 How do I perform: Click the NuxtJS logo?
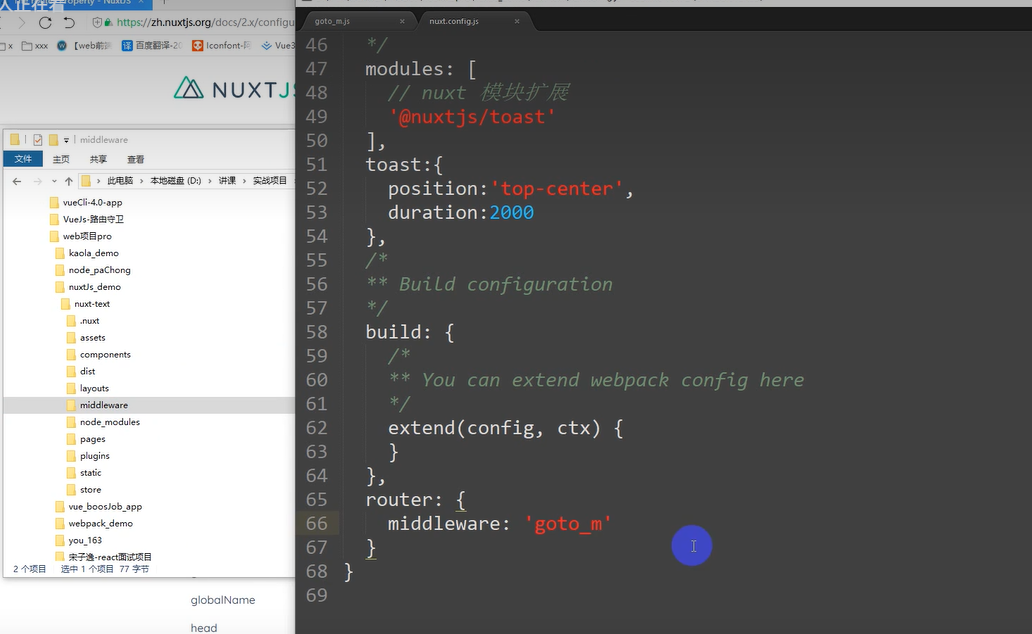(235, 89)
